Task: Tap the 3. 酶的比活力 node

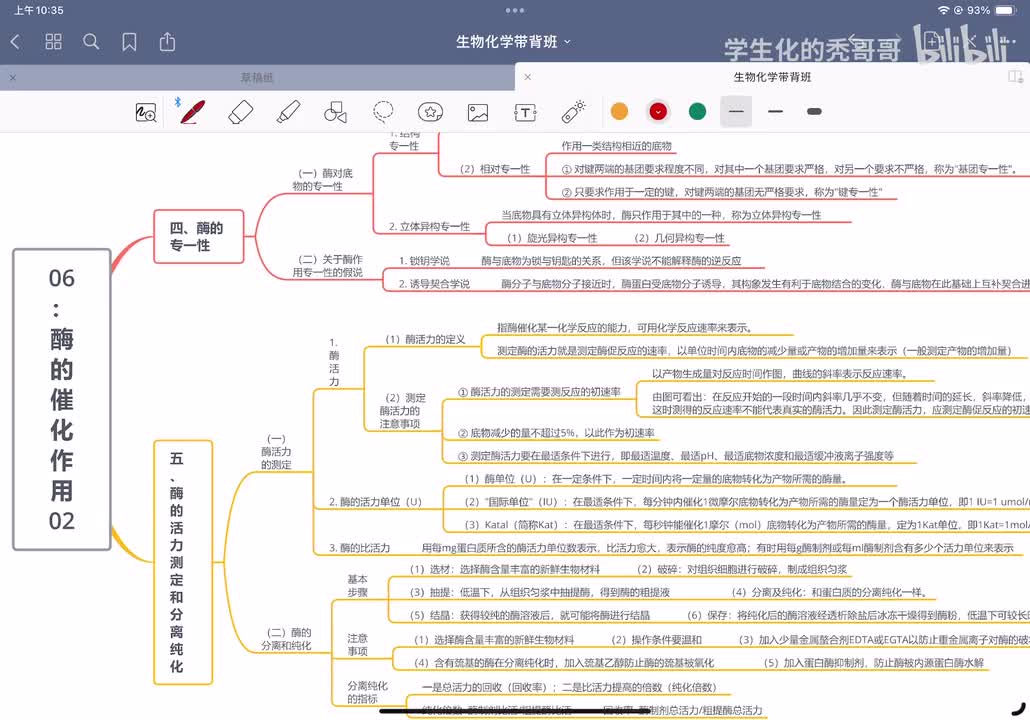Action: click(359, 548)
